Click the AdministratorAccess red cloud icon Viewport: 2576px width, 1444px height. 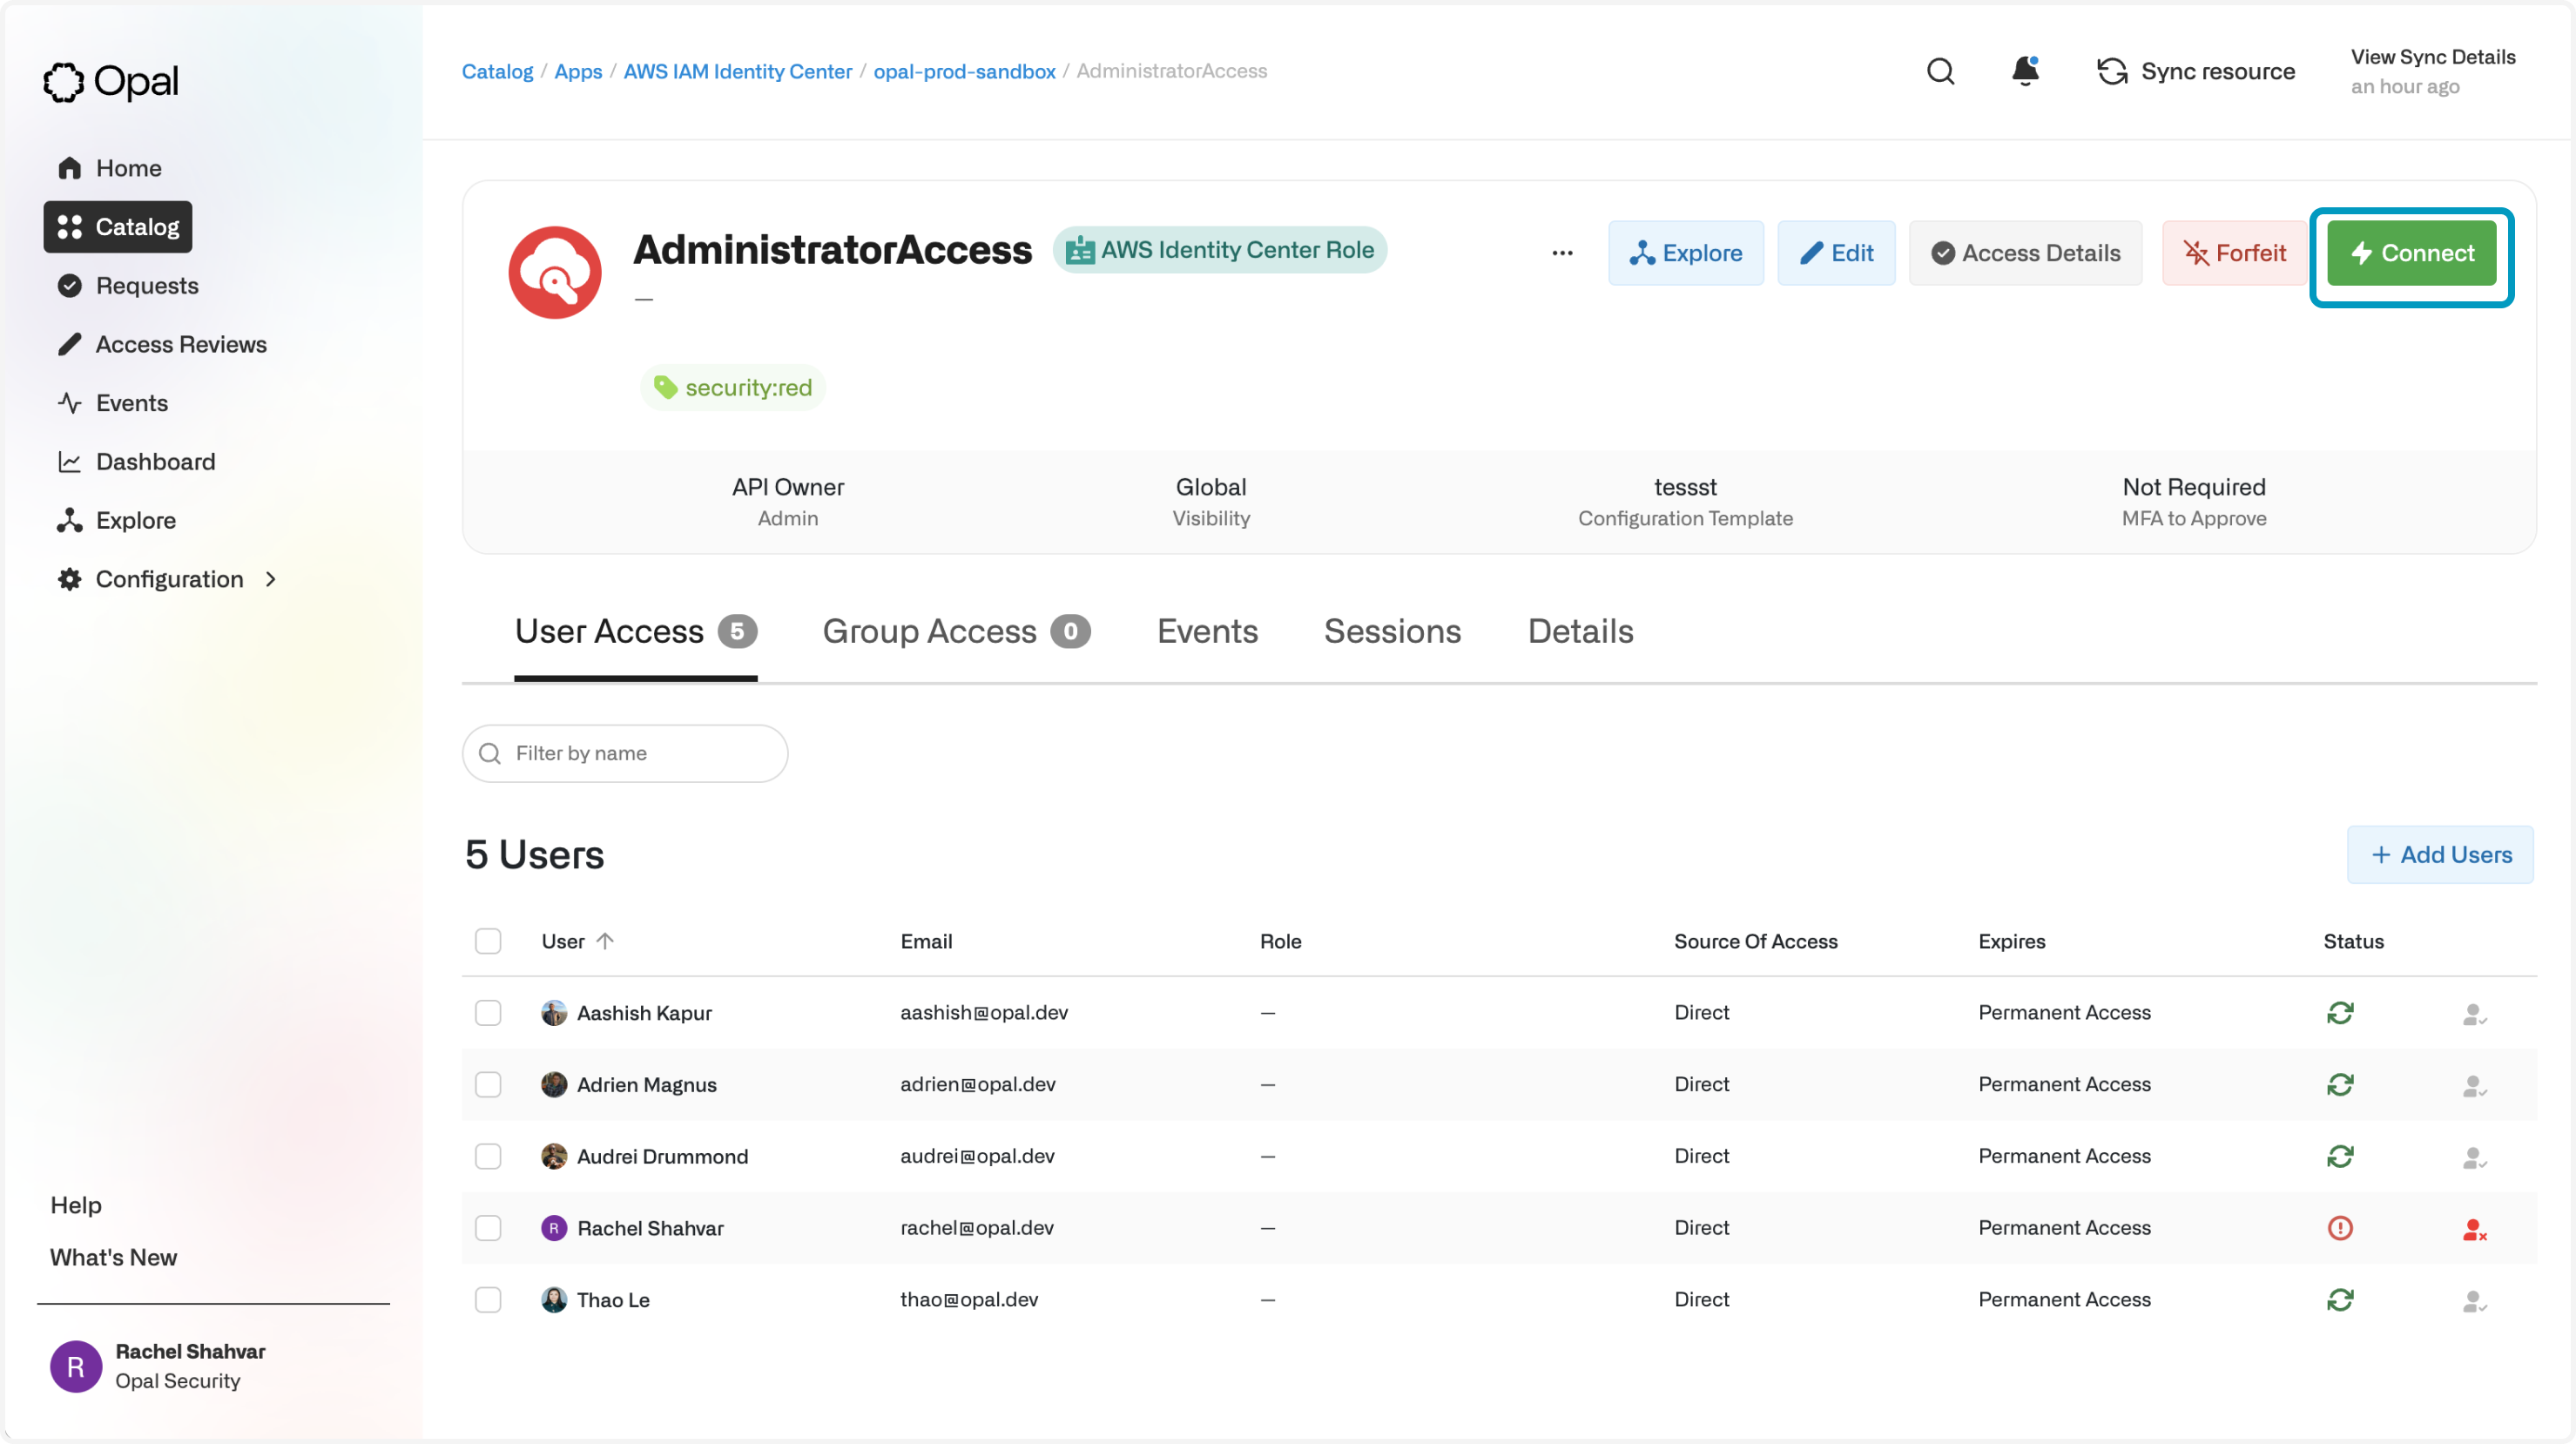click(x=555, y=272)
